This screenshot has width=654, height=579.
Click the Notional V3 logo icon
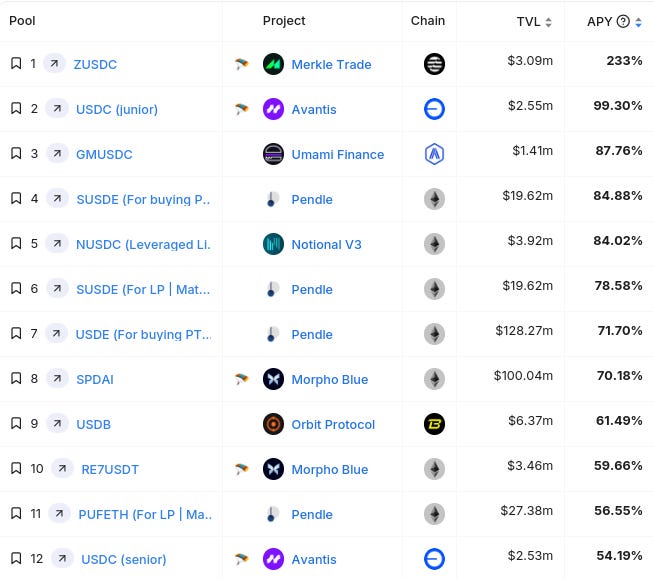273,244
